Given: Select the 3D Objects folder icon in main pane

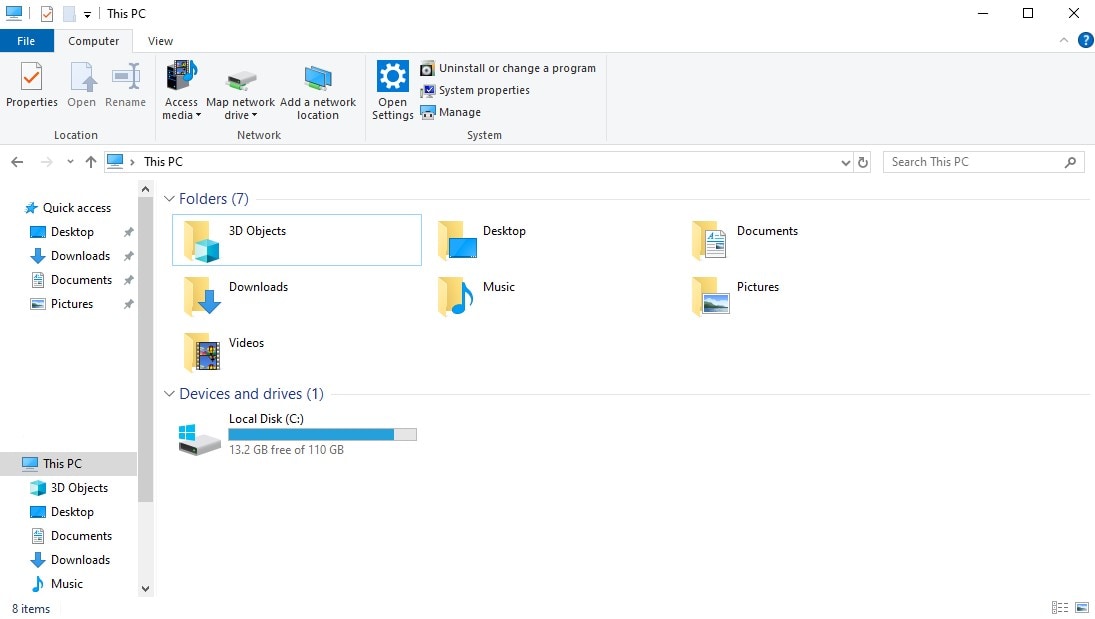Looking at the screenshot, I should [x=202, y=241].
